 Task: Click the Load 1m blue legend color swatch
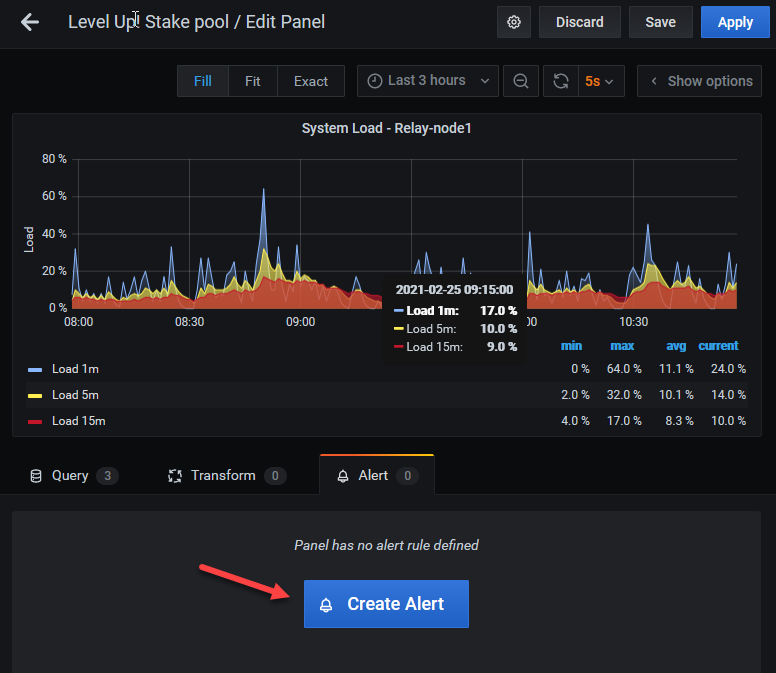tap(35, 369)
